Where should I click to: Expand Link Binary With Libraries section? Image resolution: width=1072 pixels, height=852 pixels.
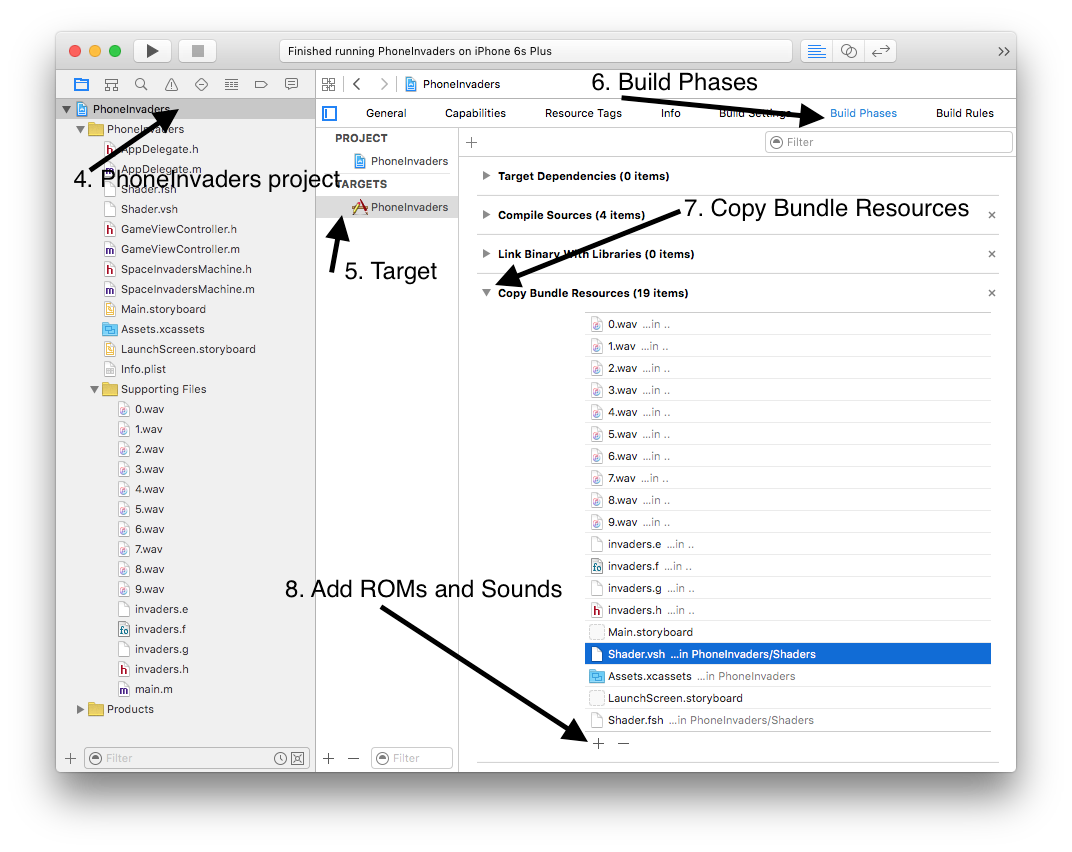coord(486,254)
